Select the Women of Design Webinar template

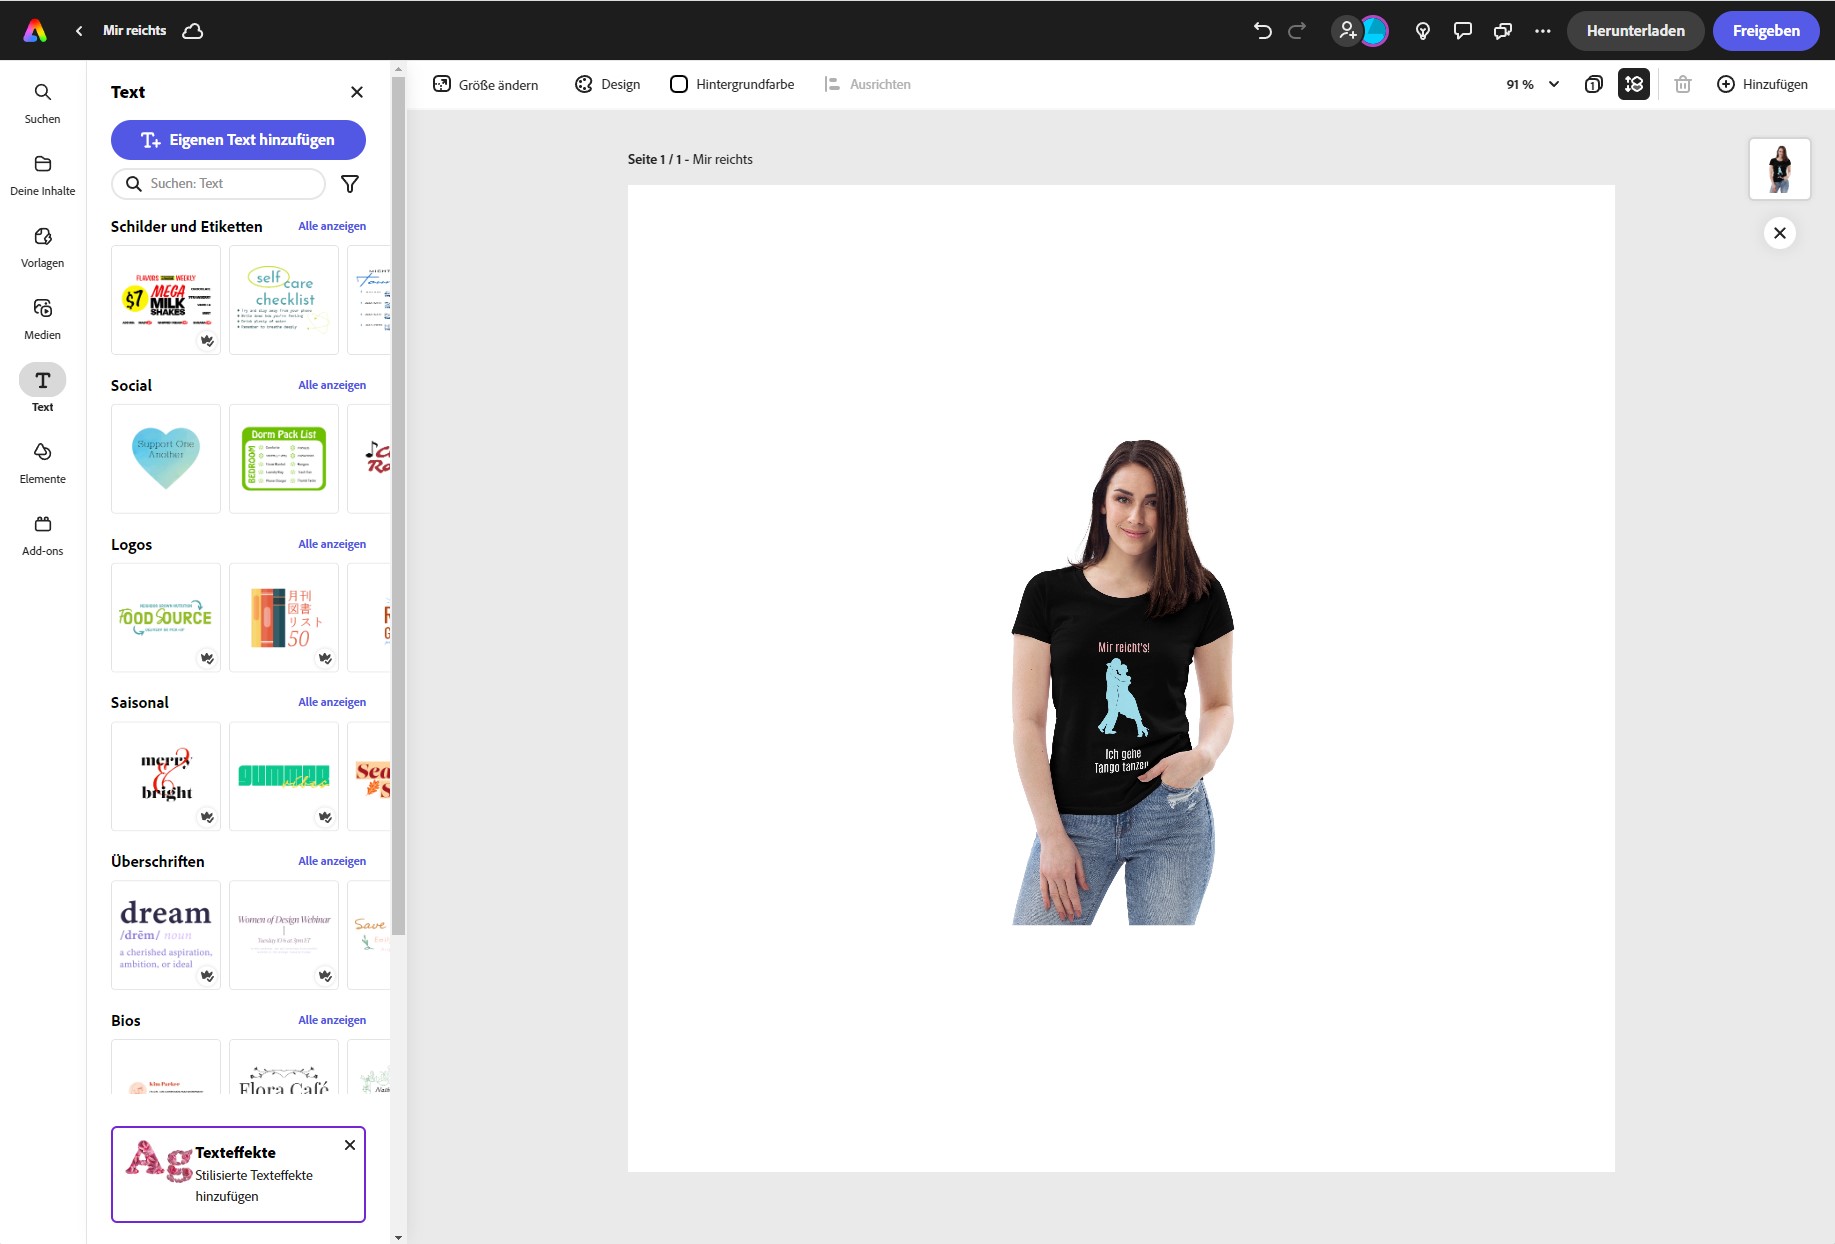[284, 935]
